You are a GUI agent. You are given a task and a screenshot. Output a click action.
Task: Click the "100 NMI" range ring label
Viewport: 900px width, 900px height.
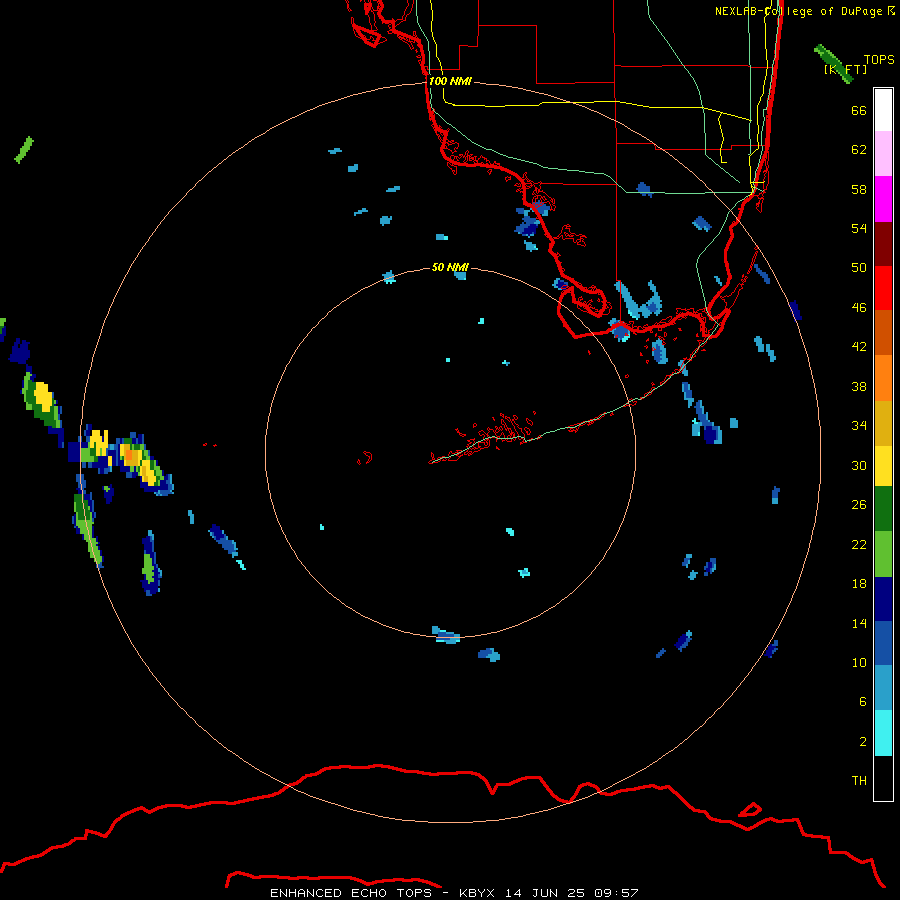coord(450,81)
